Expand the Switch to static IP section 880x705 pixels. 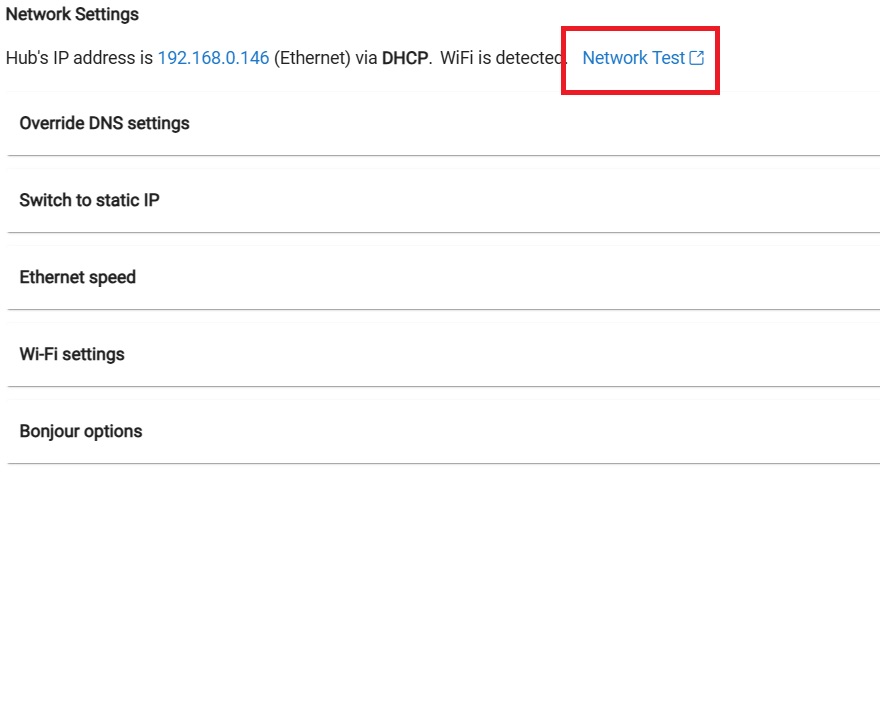pos(443,200)
